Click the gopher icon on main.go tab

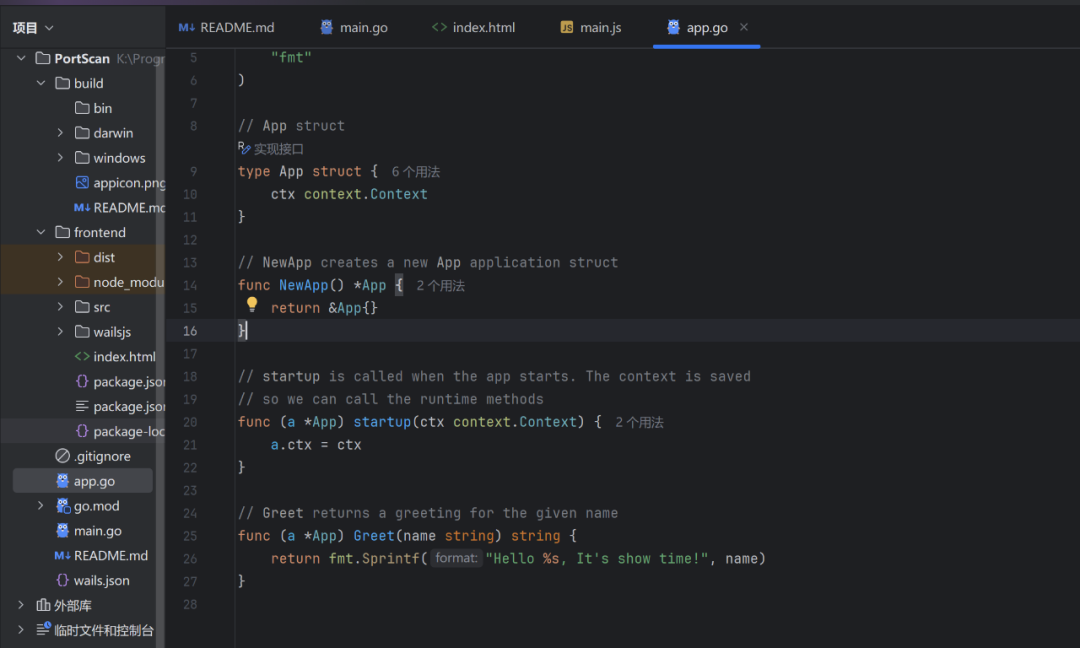tap(326, 27)
